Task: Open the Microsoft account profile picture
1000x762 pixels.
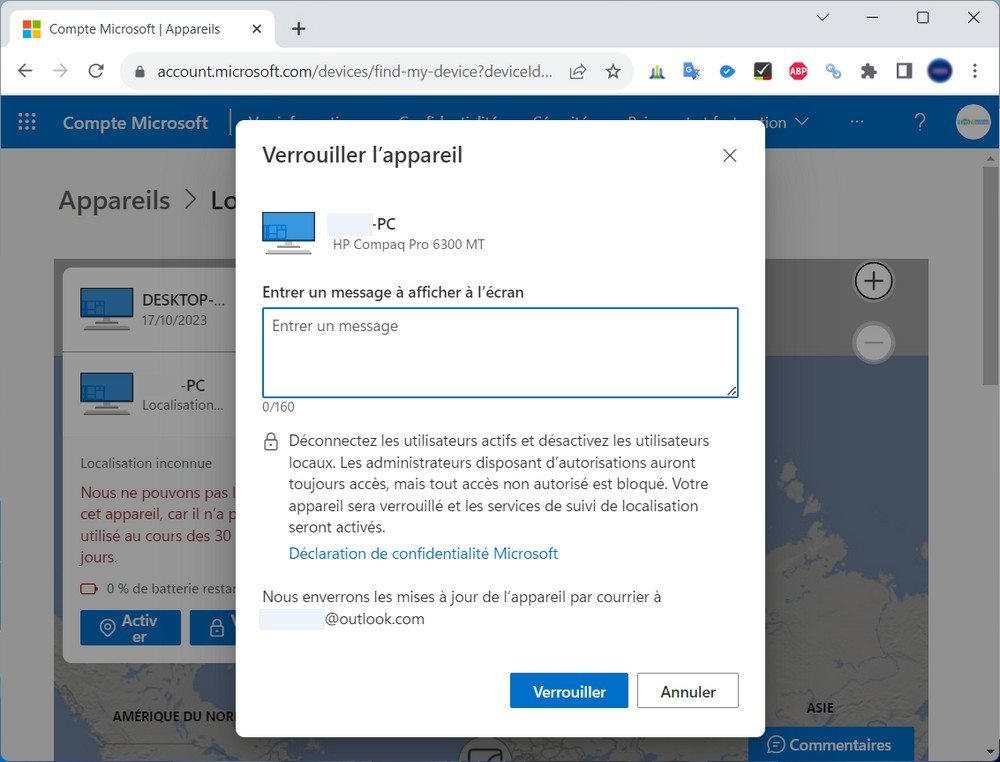Action: click(x=973, y=122)
